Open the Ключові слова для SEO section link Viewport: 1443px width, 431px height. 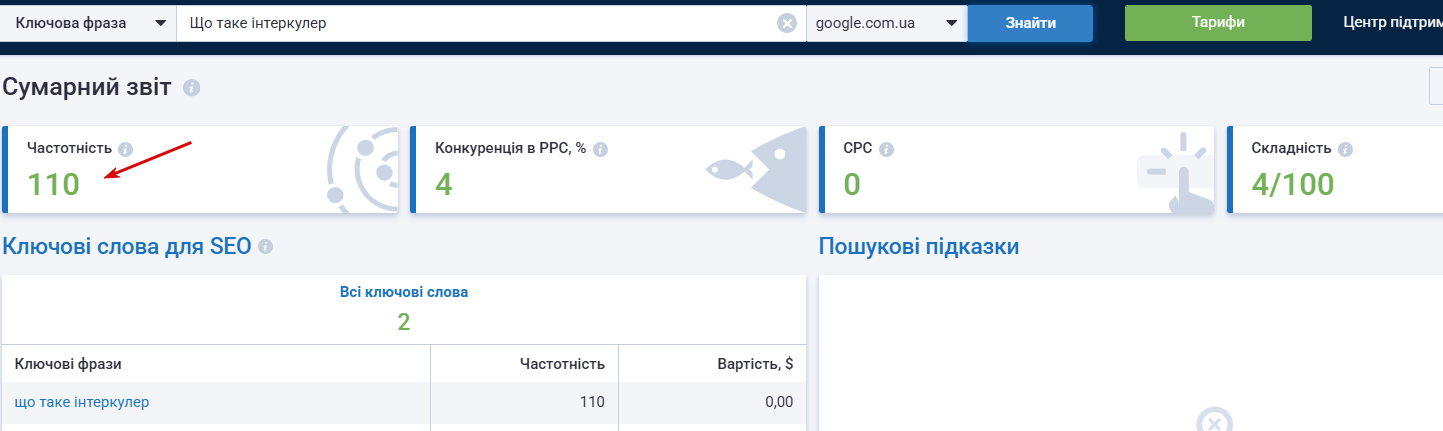click(127, 246)
